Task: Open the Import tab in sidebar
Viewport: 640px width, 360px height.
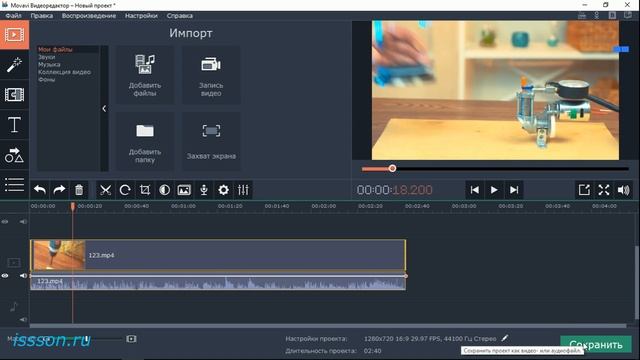Action: [14, 35]
